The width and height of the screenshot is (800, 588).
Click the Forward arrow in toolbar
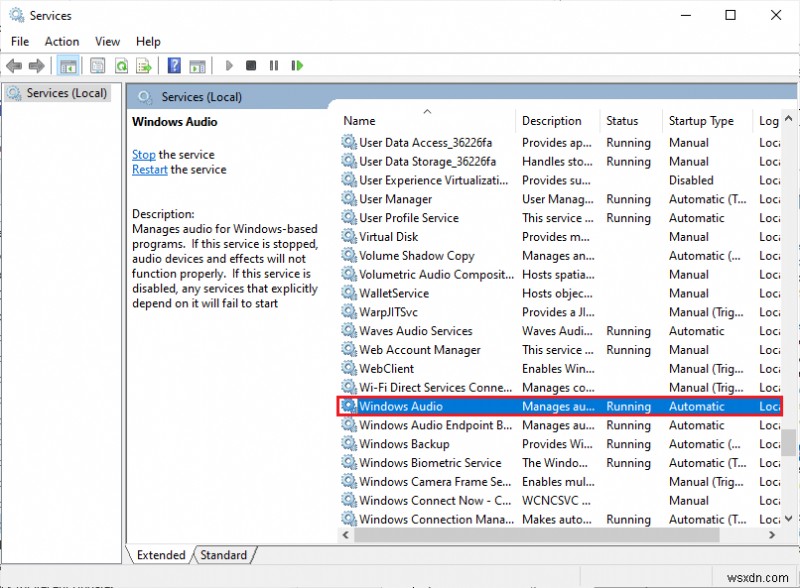tap(37, 66)
